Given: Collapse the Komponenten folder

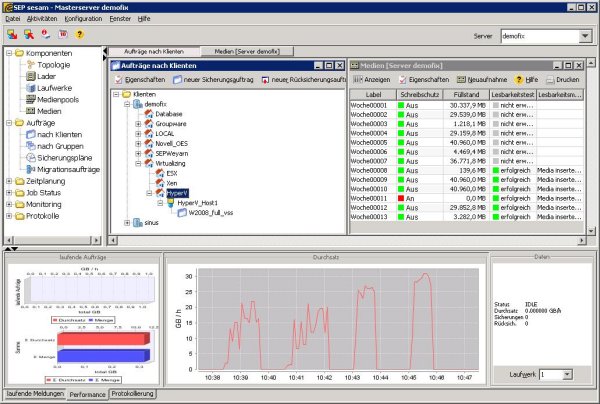Looking at the screenshot, I should click(9, 53).
